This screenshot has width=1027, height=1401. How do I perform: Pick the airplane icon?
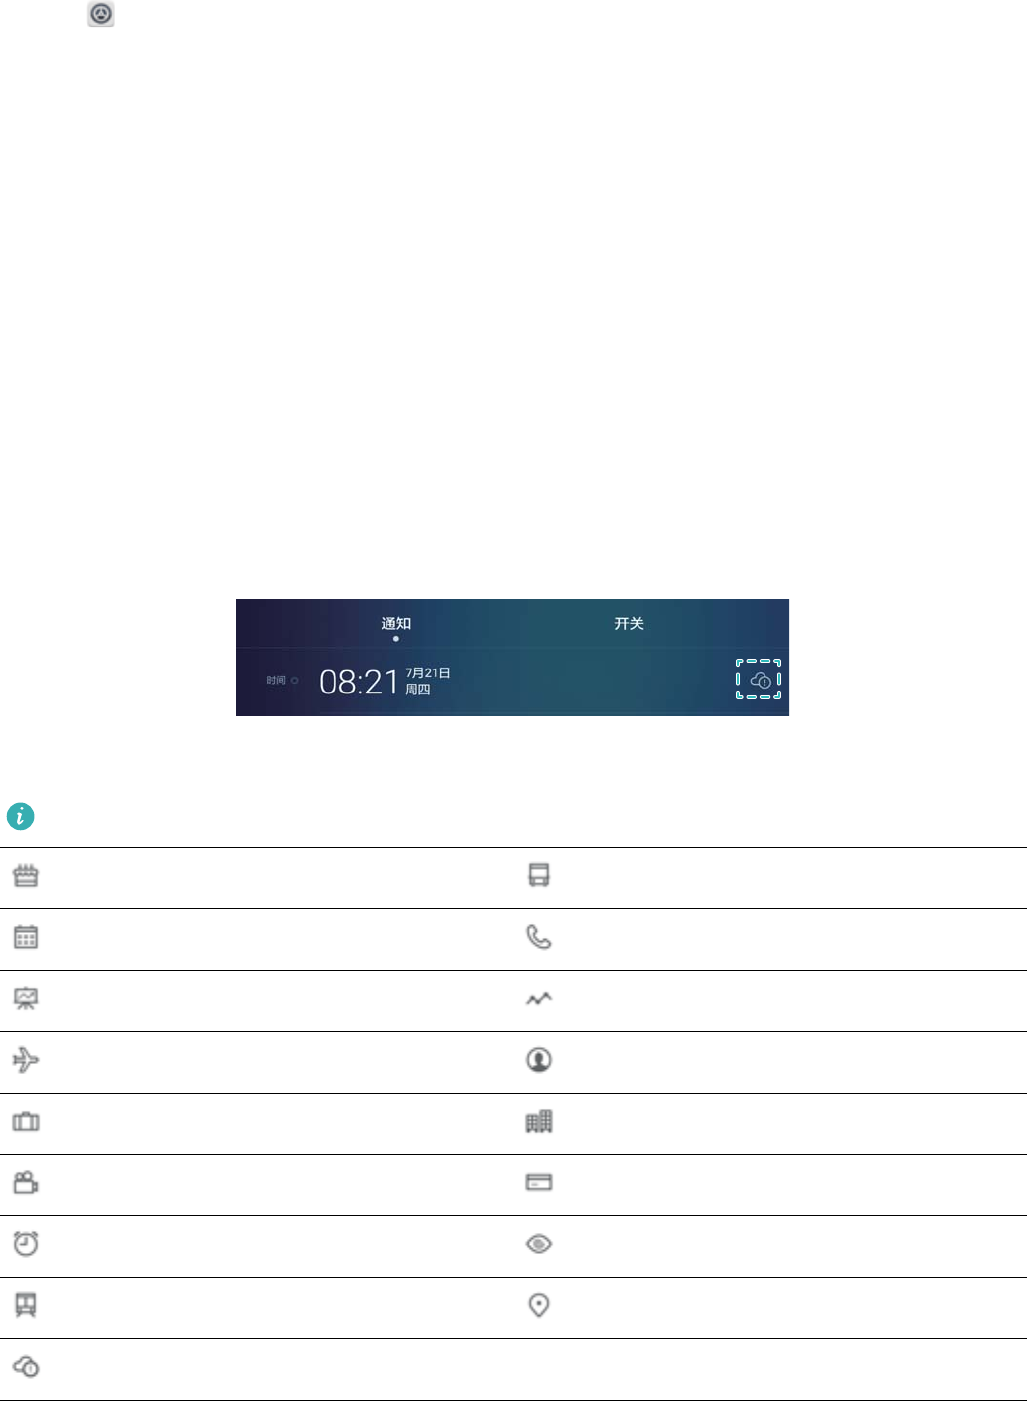pyautogui.click(x=26, y=1060)
